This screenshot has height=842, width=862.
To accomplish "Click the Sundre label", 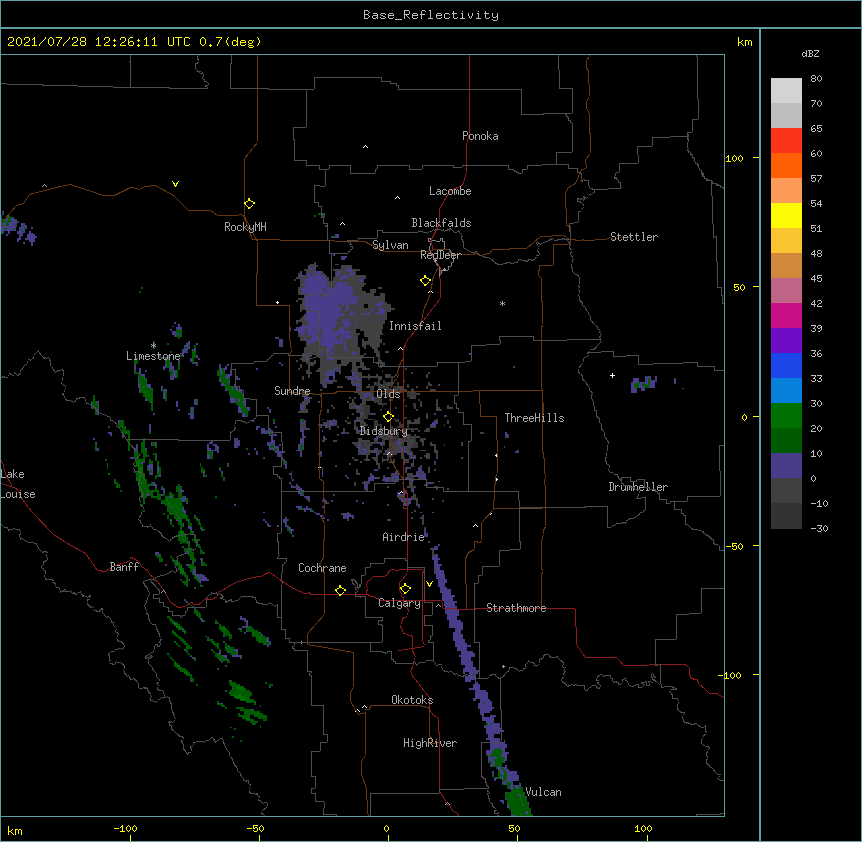I will (292, 391).
